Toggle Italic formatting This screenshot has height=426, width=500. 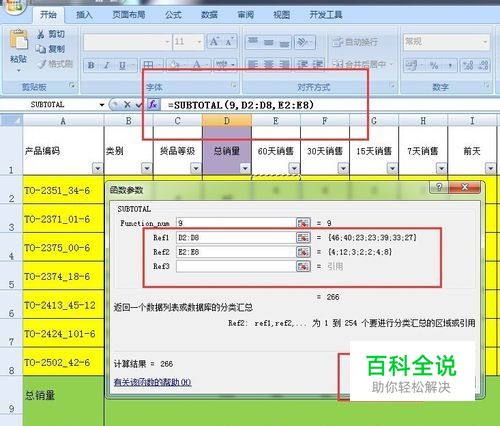click(x=106, y=65)
